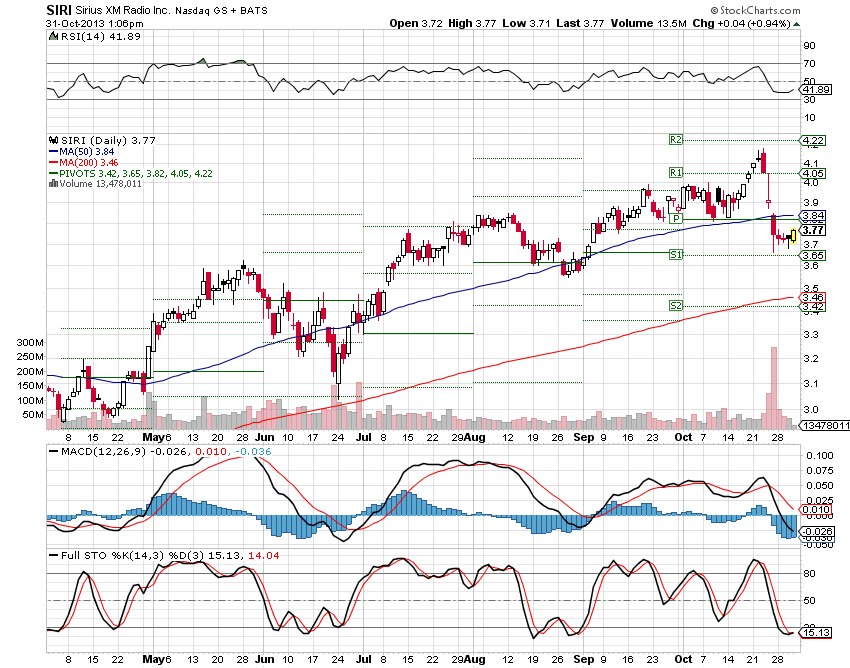Screen dimensions: 850x668
Task: Click the SIRI (Daily) 3.77 legend entry
Action: click(x=108, y=140)
